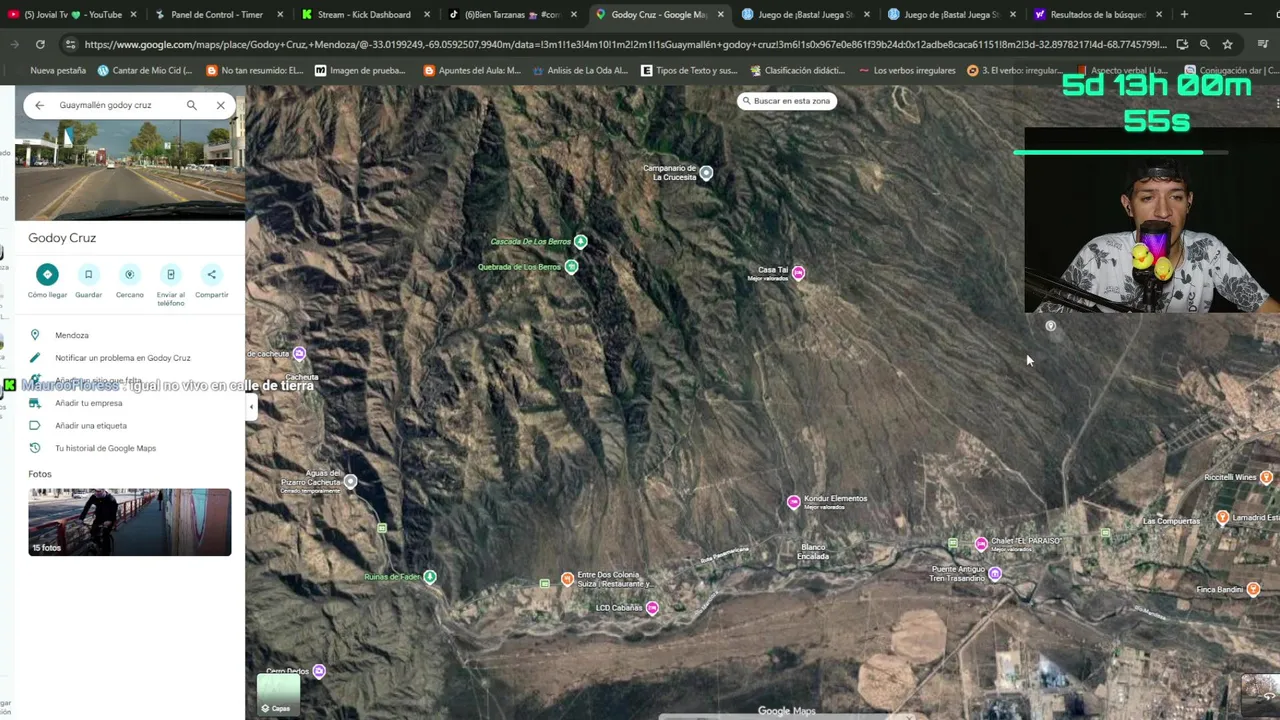
Task: Open the Clasificación didáctica bookmark
Action: click(x=797, y=71)
